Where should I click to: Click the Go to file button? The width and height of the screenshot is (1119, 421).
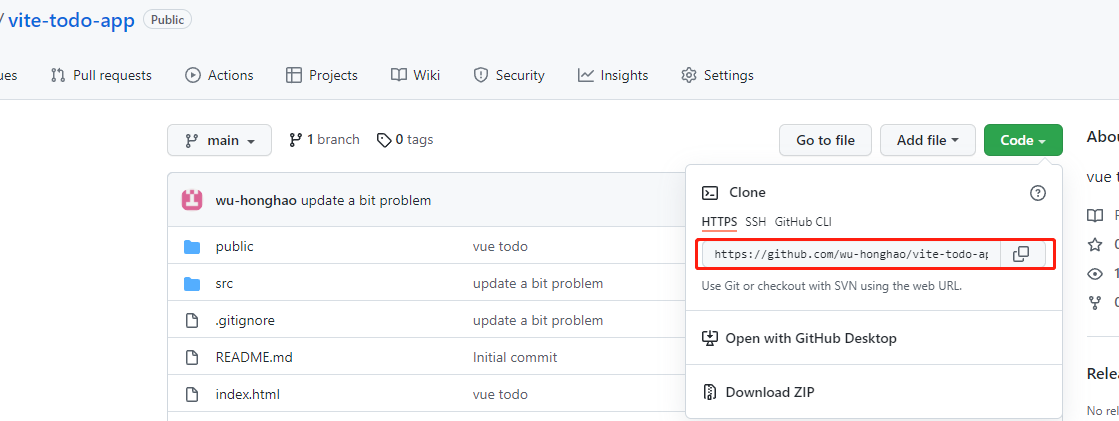825,141
